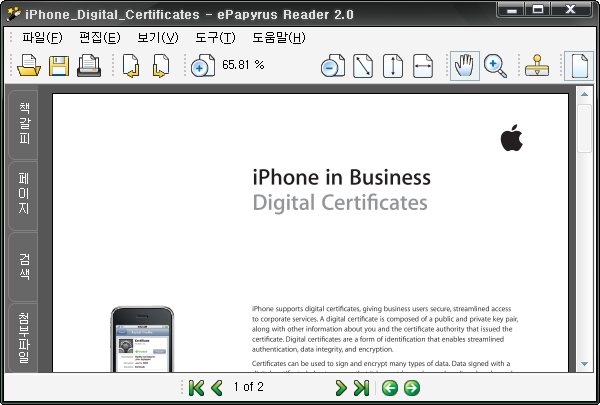This screenshot has height=405, width=600.
Task: Click the iPhone in Business heading
Action: coord(341,177)
